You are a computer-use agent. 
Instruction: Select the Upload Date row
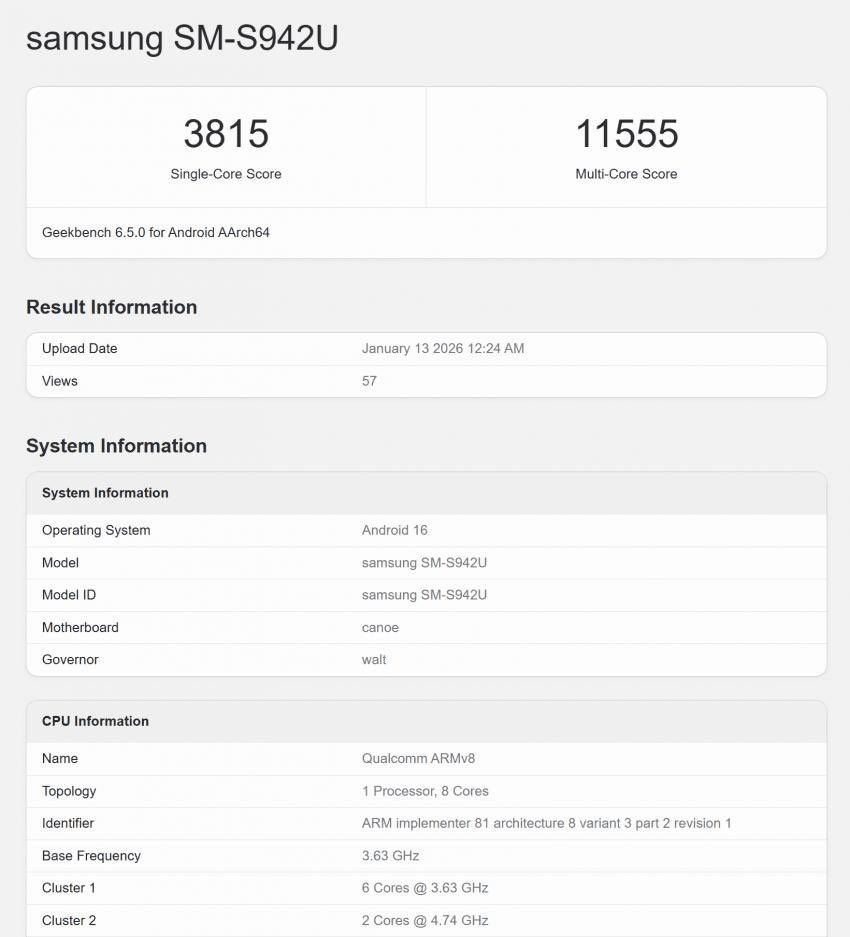pyautogui.click(x=425, y=348)
